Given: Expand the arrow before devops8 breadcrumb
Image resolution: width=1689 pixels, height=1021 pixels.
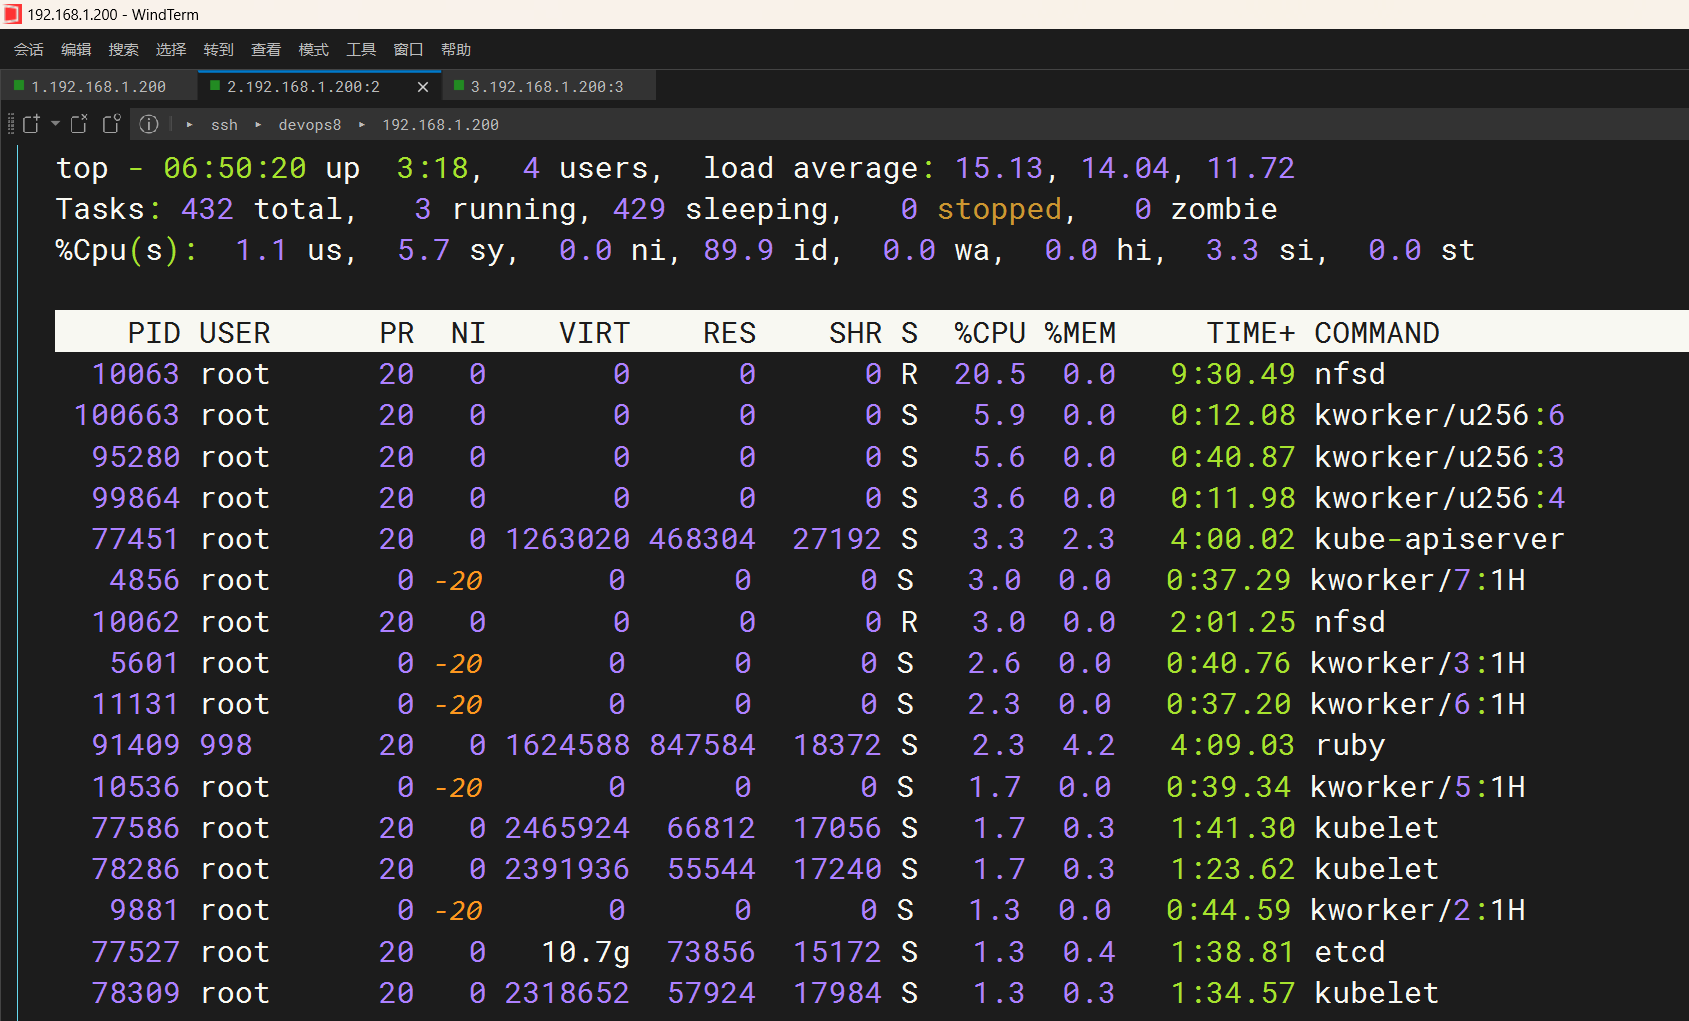Looking at the screenshot, I should point(258,124).
